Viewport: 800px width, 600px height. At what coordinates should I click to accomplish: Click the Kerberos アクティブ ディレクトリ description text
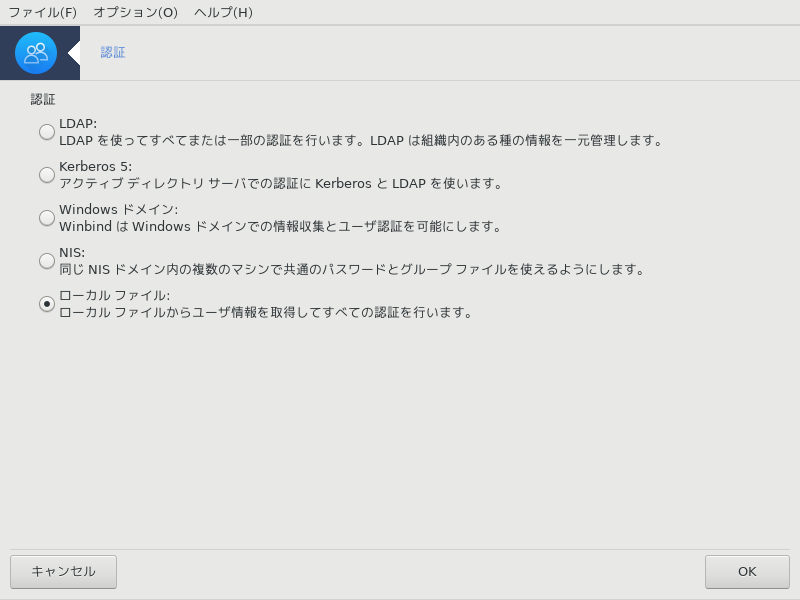click(x=281, y=183)
